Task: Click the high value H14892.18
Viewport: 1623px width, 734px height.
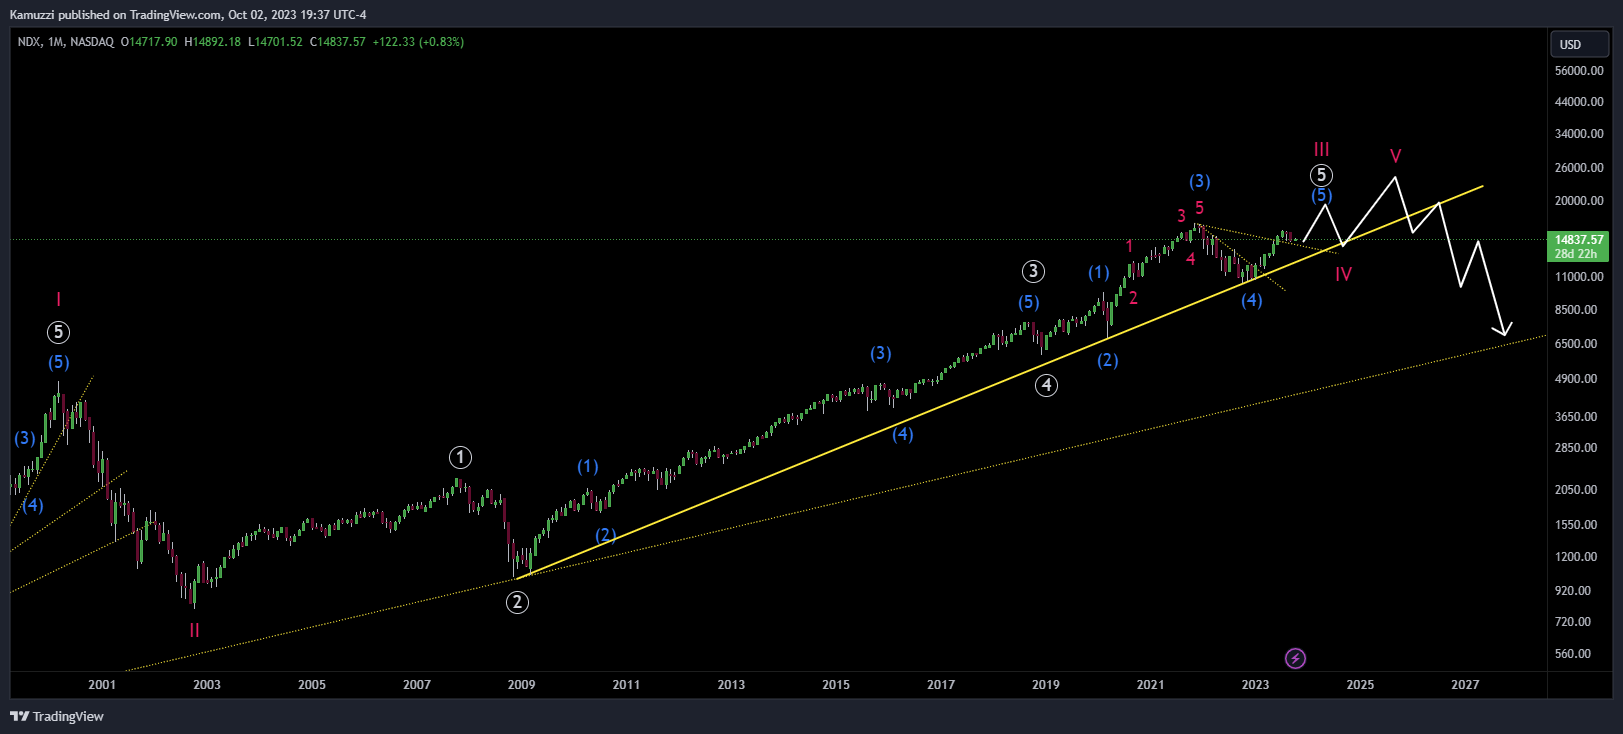Action: click(x=213, y=42)
